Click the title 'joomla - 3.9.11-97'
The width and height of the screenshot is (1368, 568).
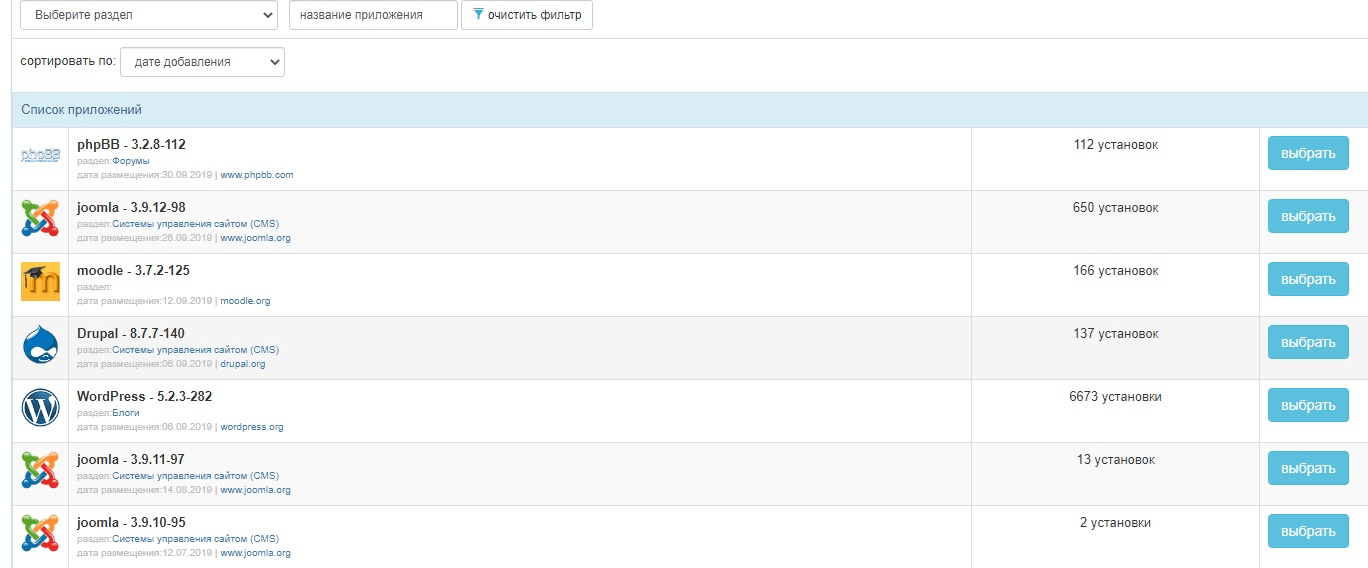pos(131,459)
